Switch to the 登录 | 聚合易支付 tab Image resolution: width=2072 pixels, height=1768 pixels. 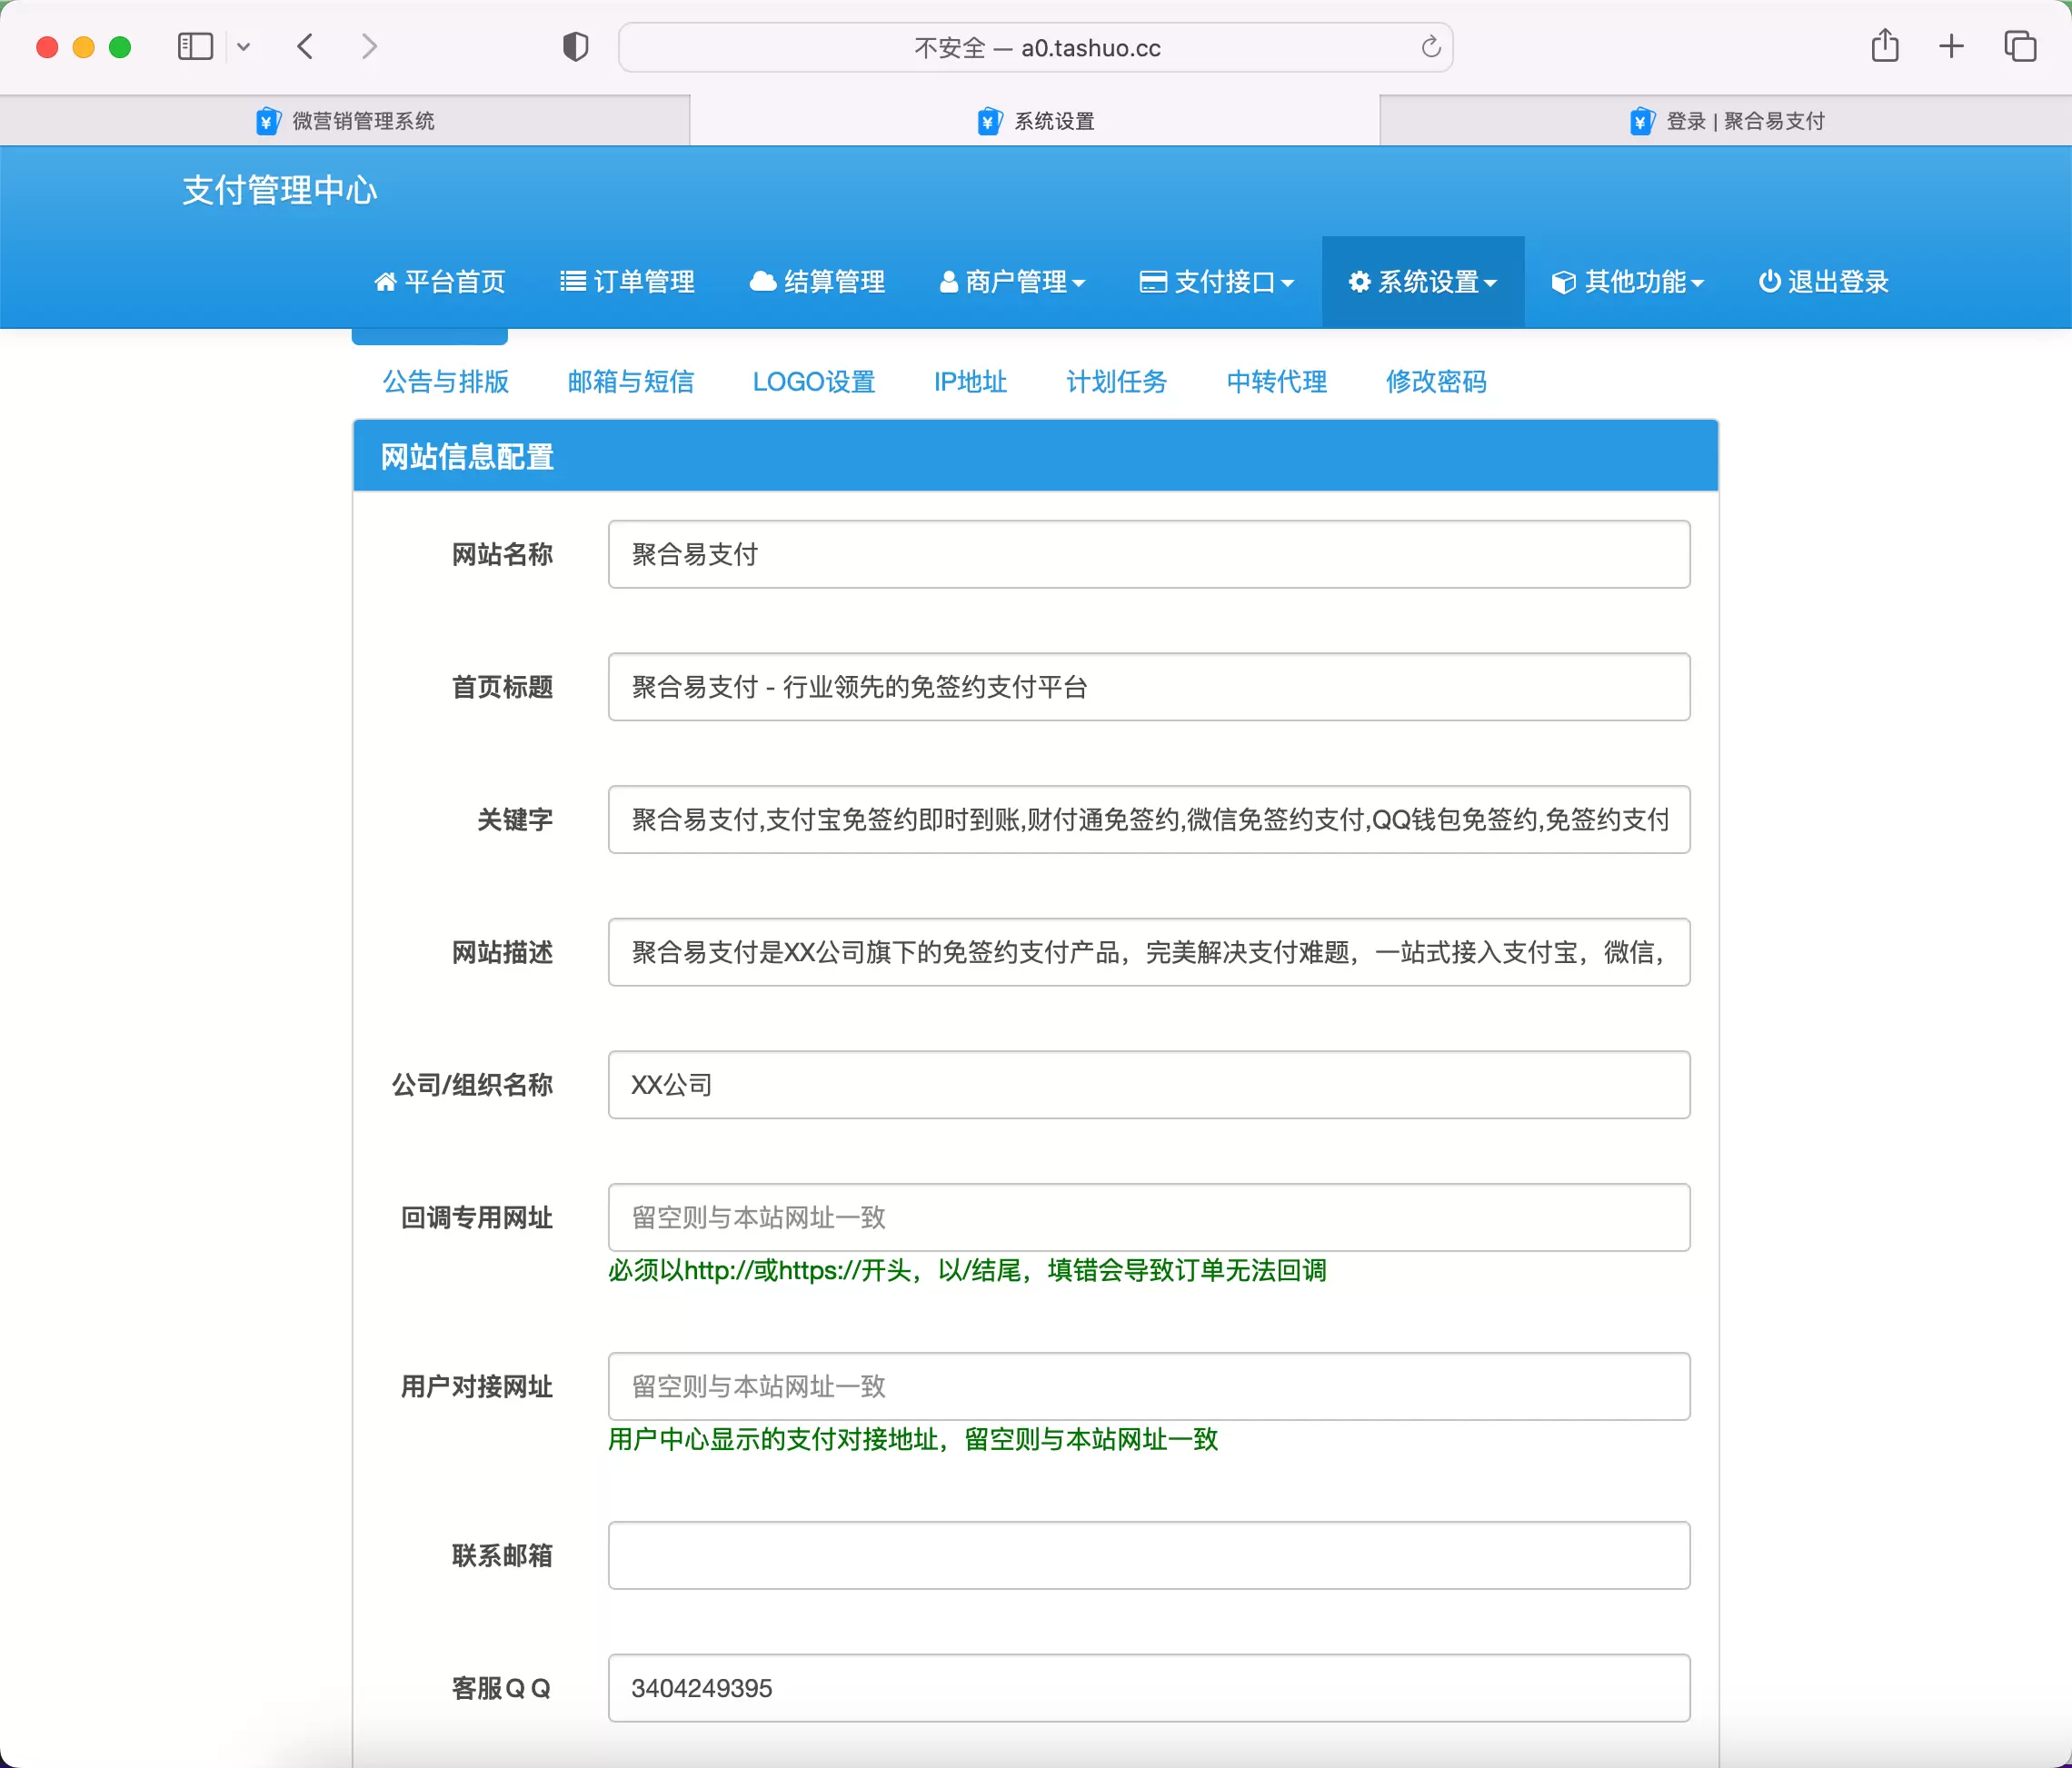tap(1726, 121)
